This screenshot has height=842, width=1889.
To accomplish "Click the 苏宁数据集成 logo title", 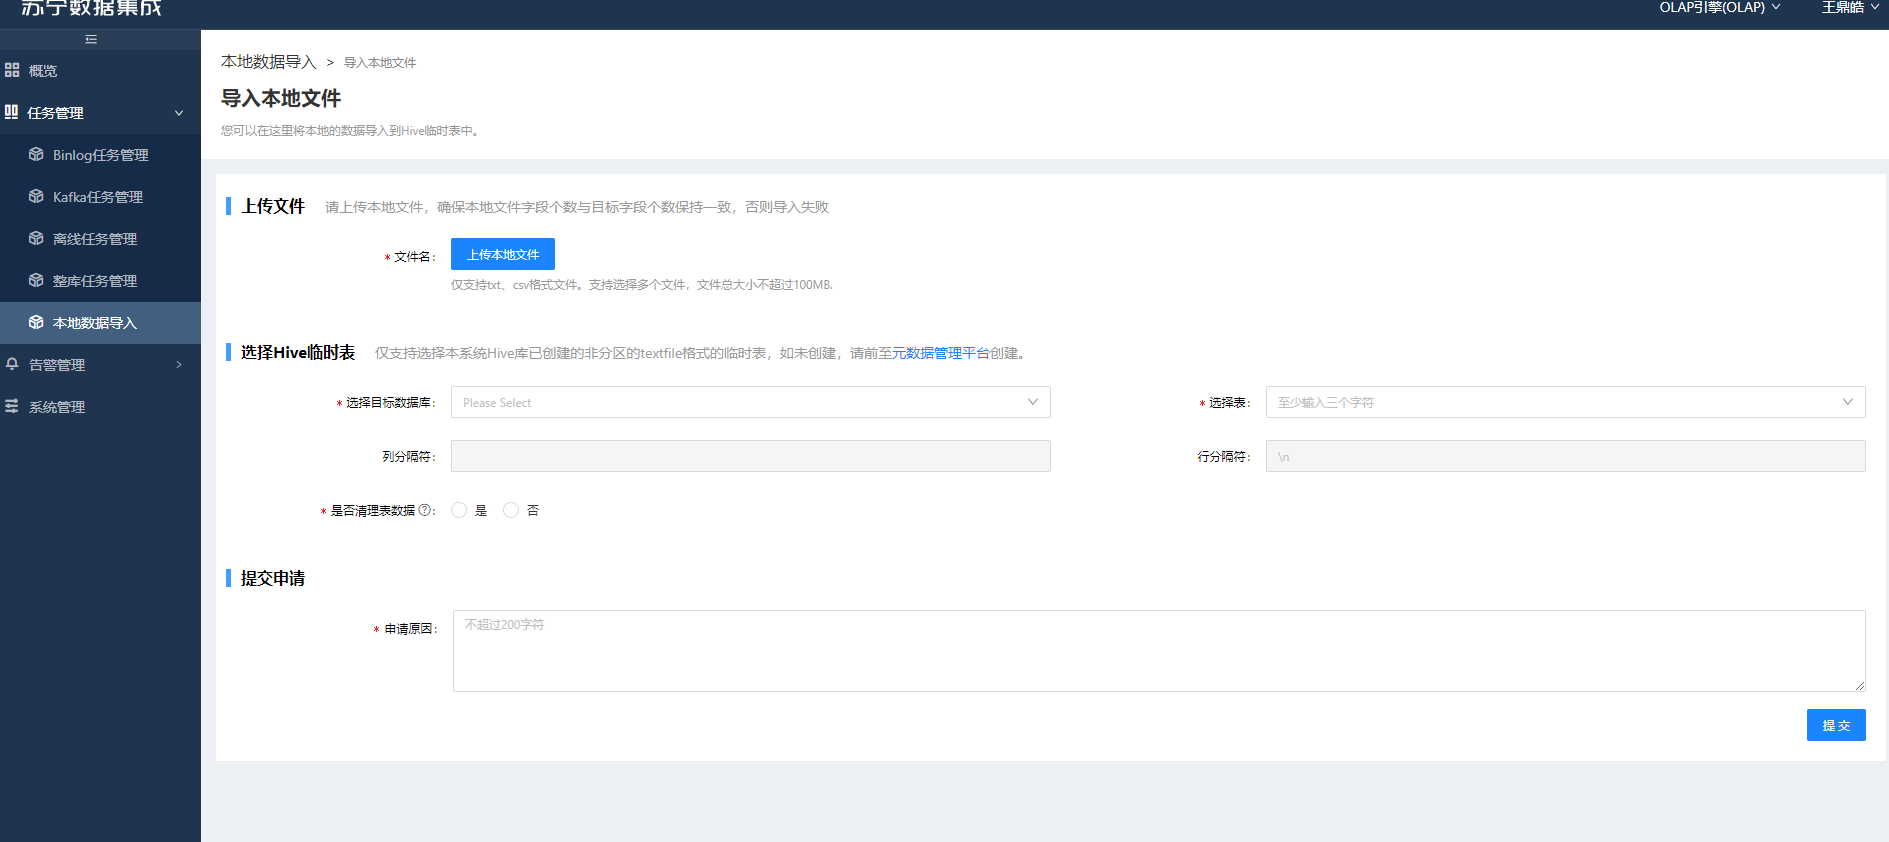I will pyautogui.click(x=91, y=8).
